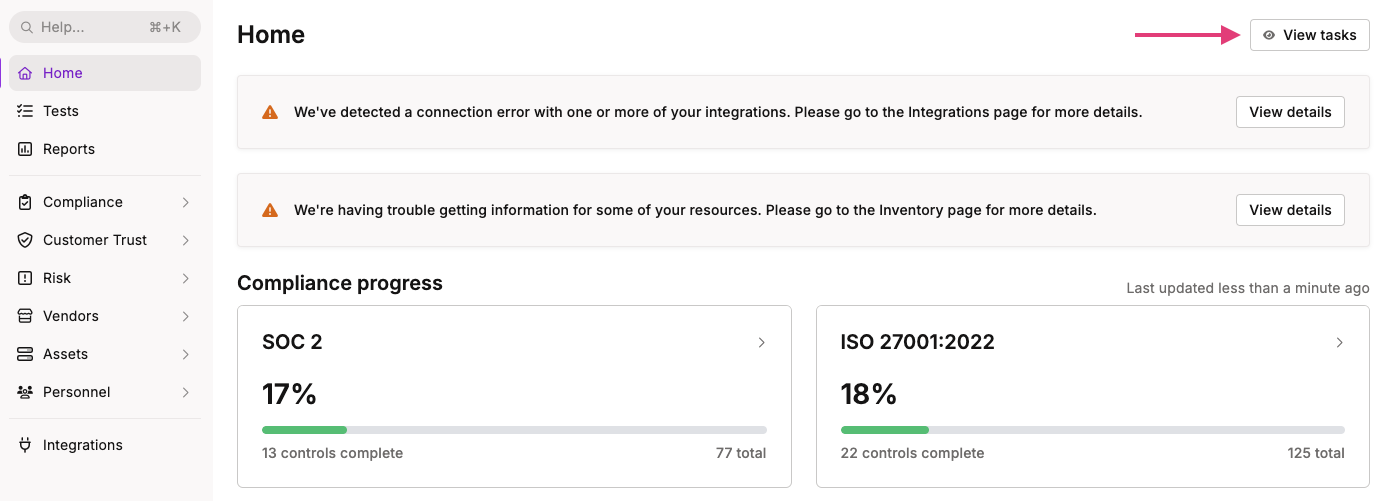Click the Personnel people icon
Screen dimensions: 1392x501
(x=25, y=392)
